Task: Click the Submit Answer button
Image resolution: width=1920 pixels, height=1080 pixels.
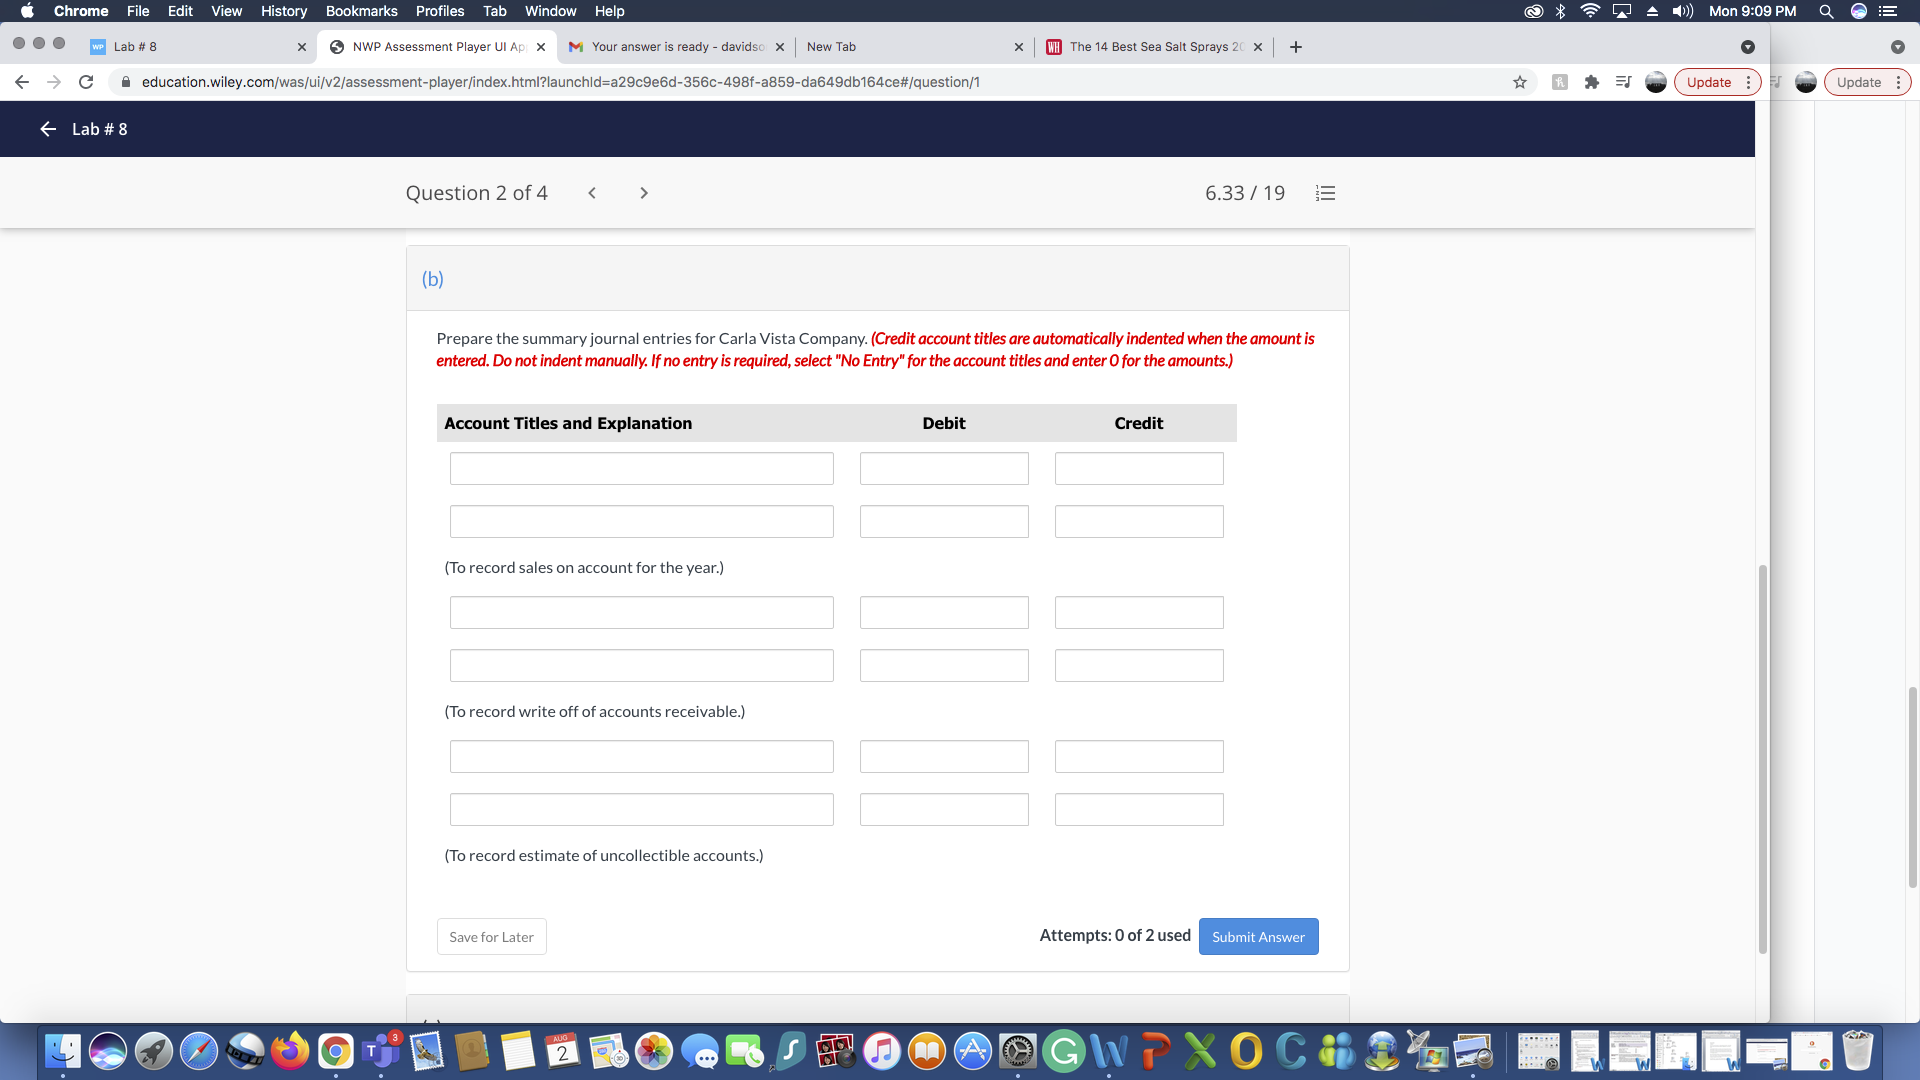Action: [x=1258, y=937]
